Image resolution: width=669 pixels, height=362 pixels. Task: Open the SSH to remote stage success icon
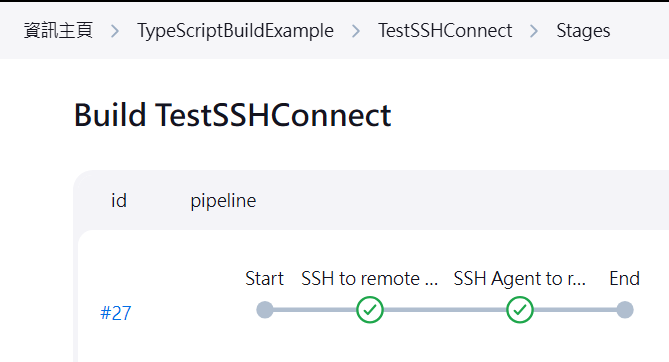coord(370,310)
